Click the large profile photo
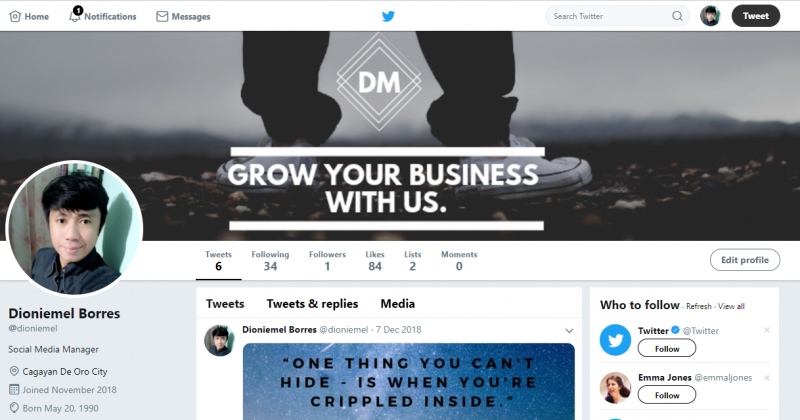This screenshot has width=800, height=420. pyautogui.click(x=74, y=228)
